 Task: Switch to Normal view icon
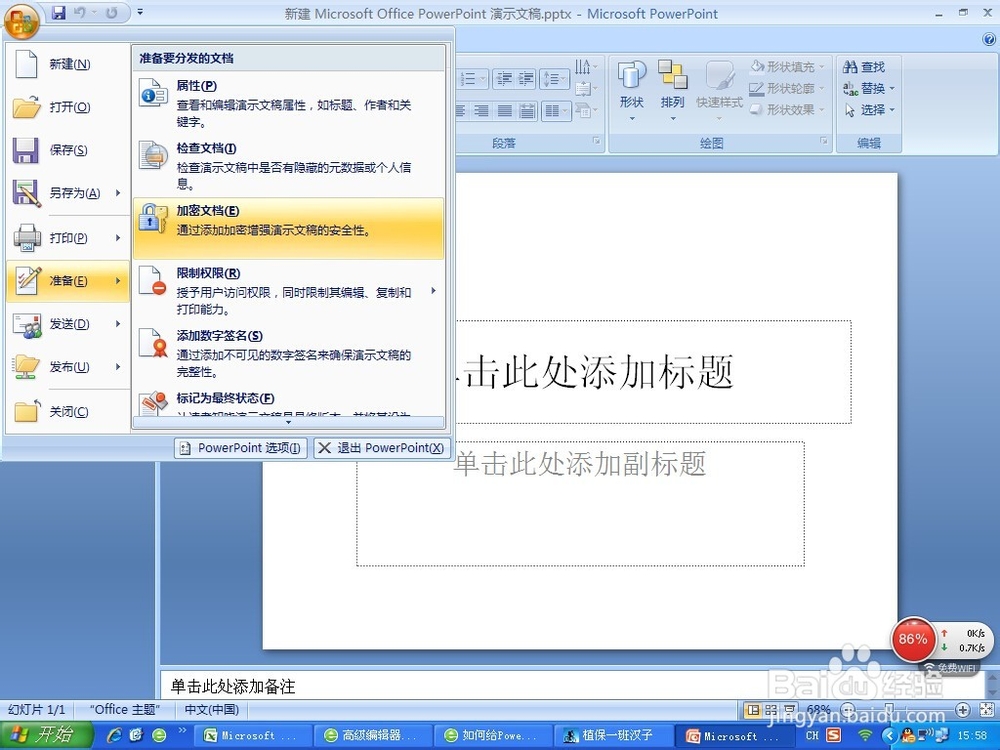tap(753, 710)
